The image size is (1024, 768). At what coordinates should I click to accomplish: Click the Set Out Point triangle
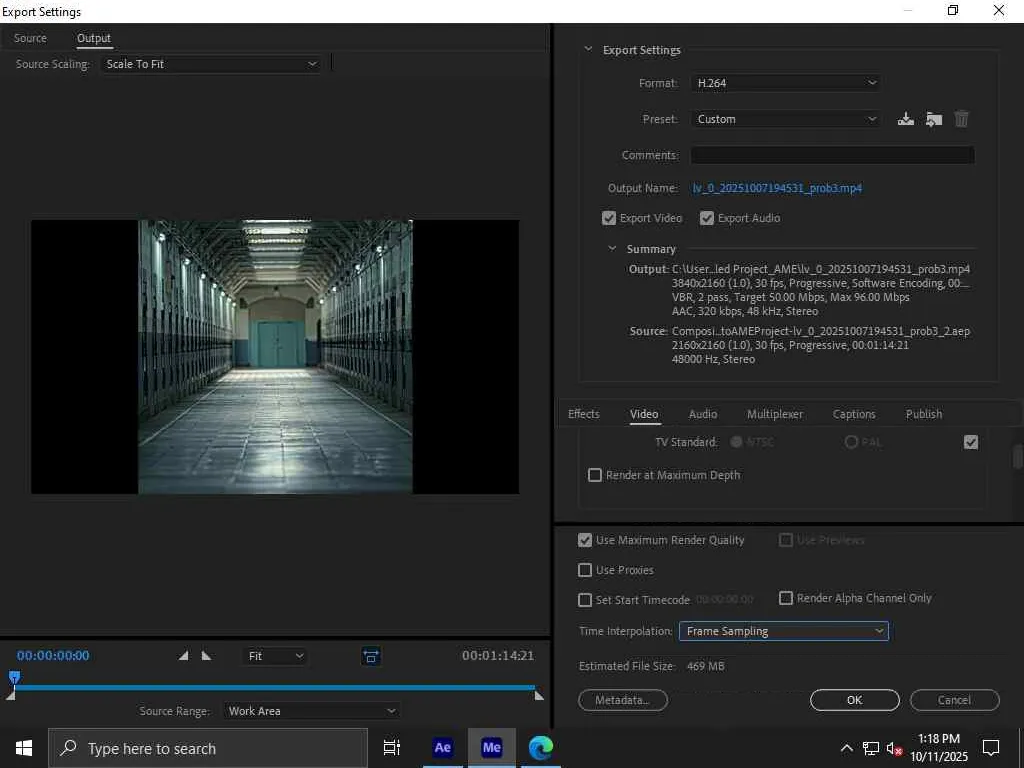point(207,656)
